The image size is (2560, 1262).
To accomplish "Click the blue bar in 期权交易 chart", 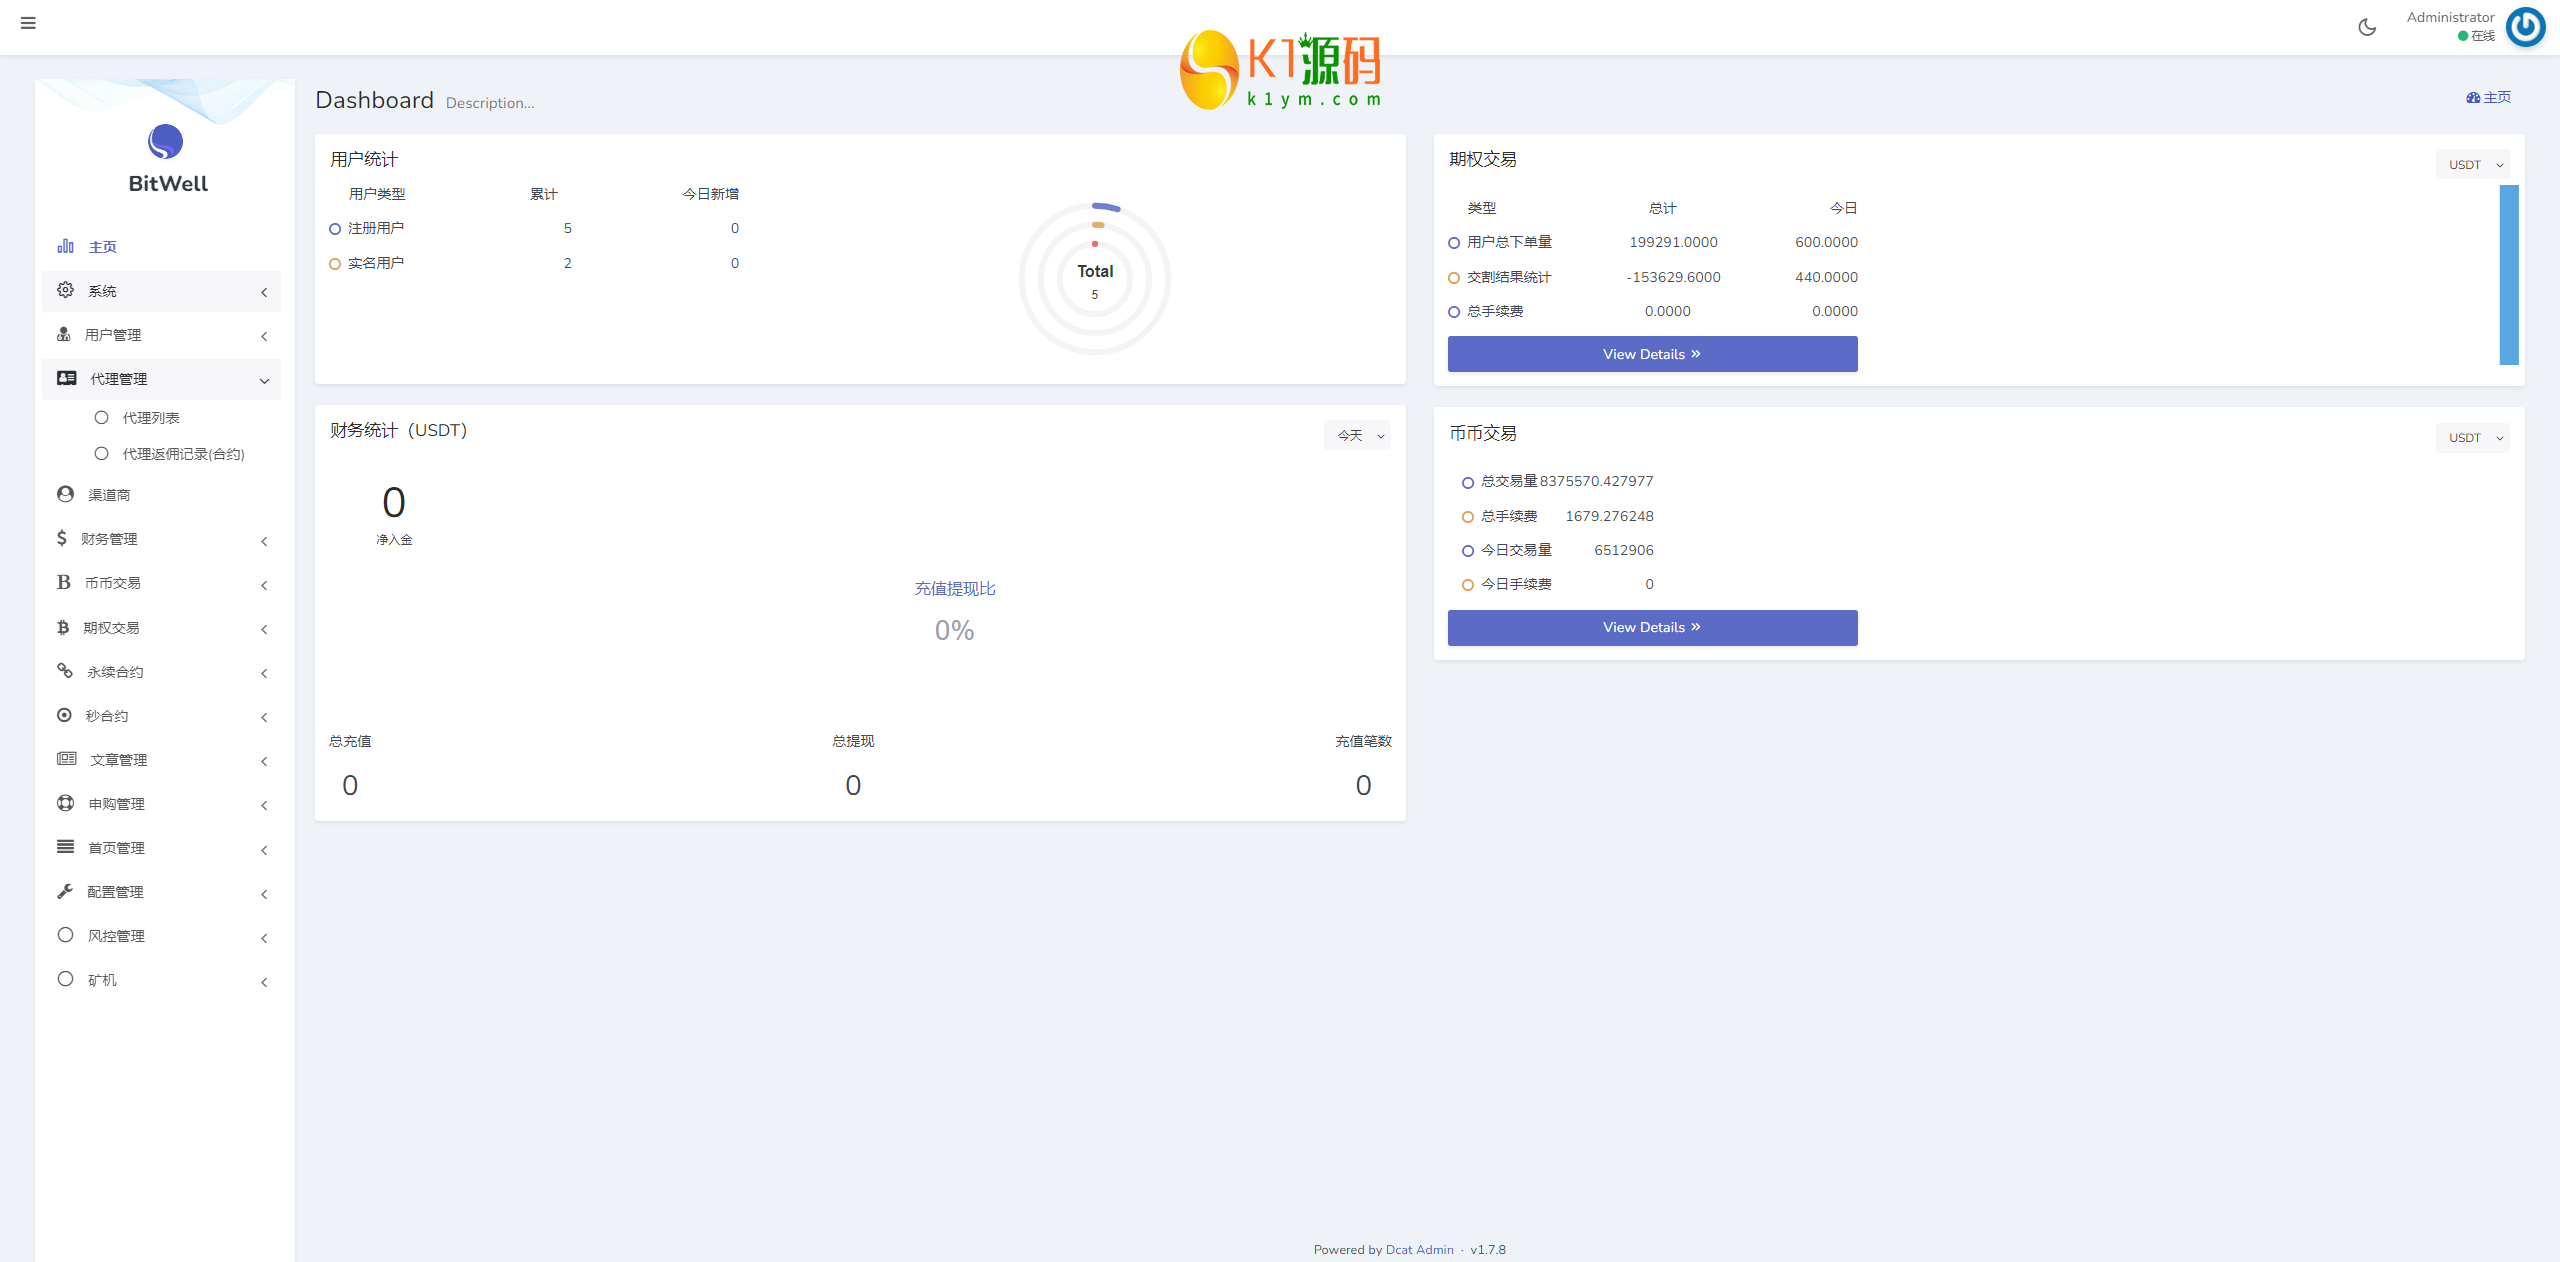I will (2508, 275).
